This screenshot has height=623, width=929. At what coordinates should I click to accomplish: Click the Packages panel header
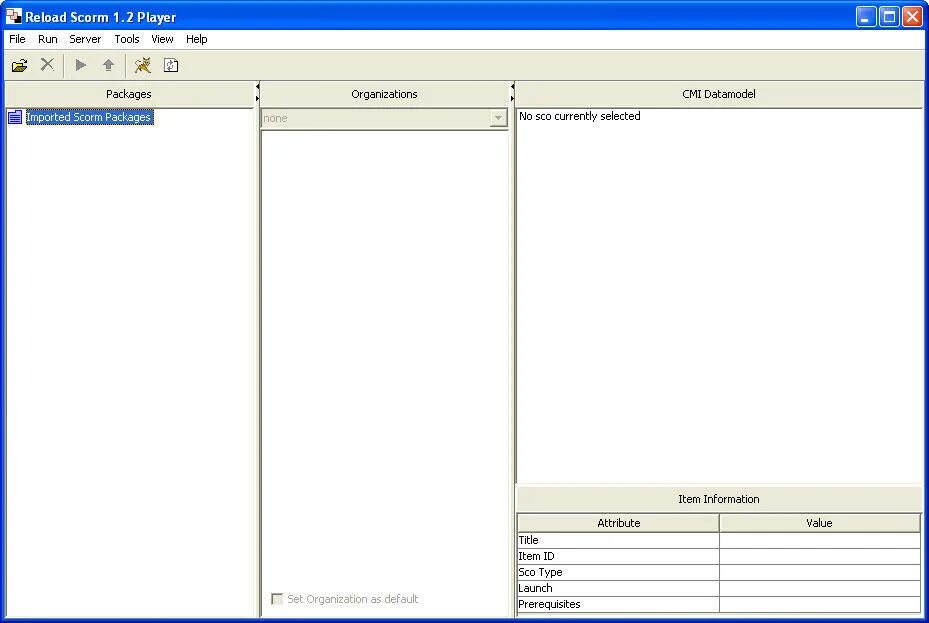click(x=129, y=94)
